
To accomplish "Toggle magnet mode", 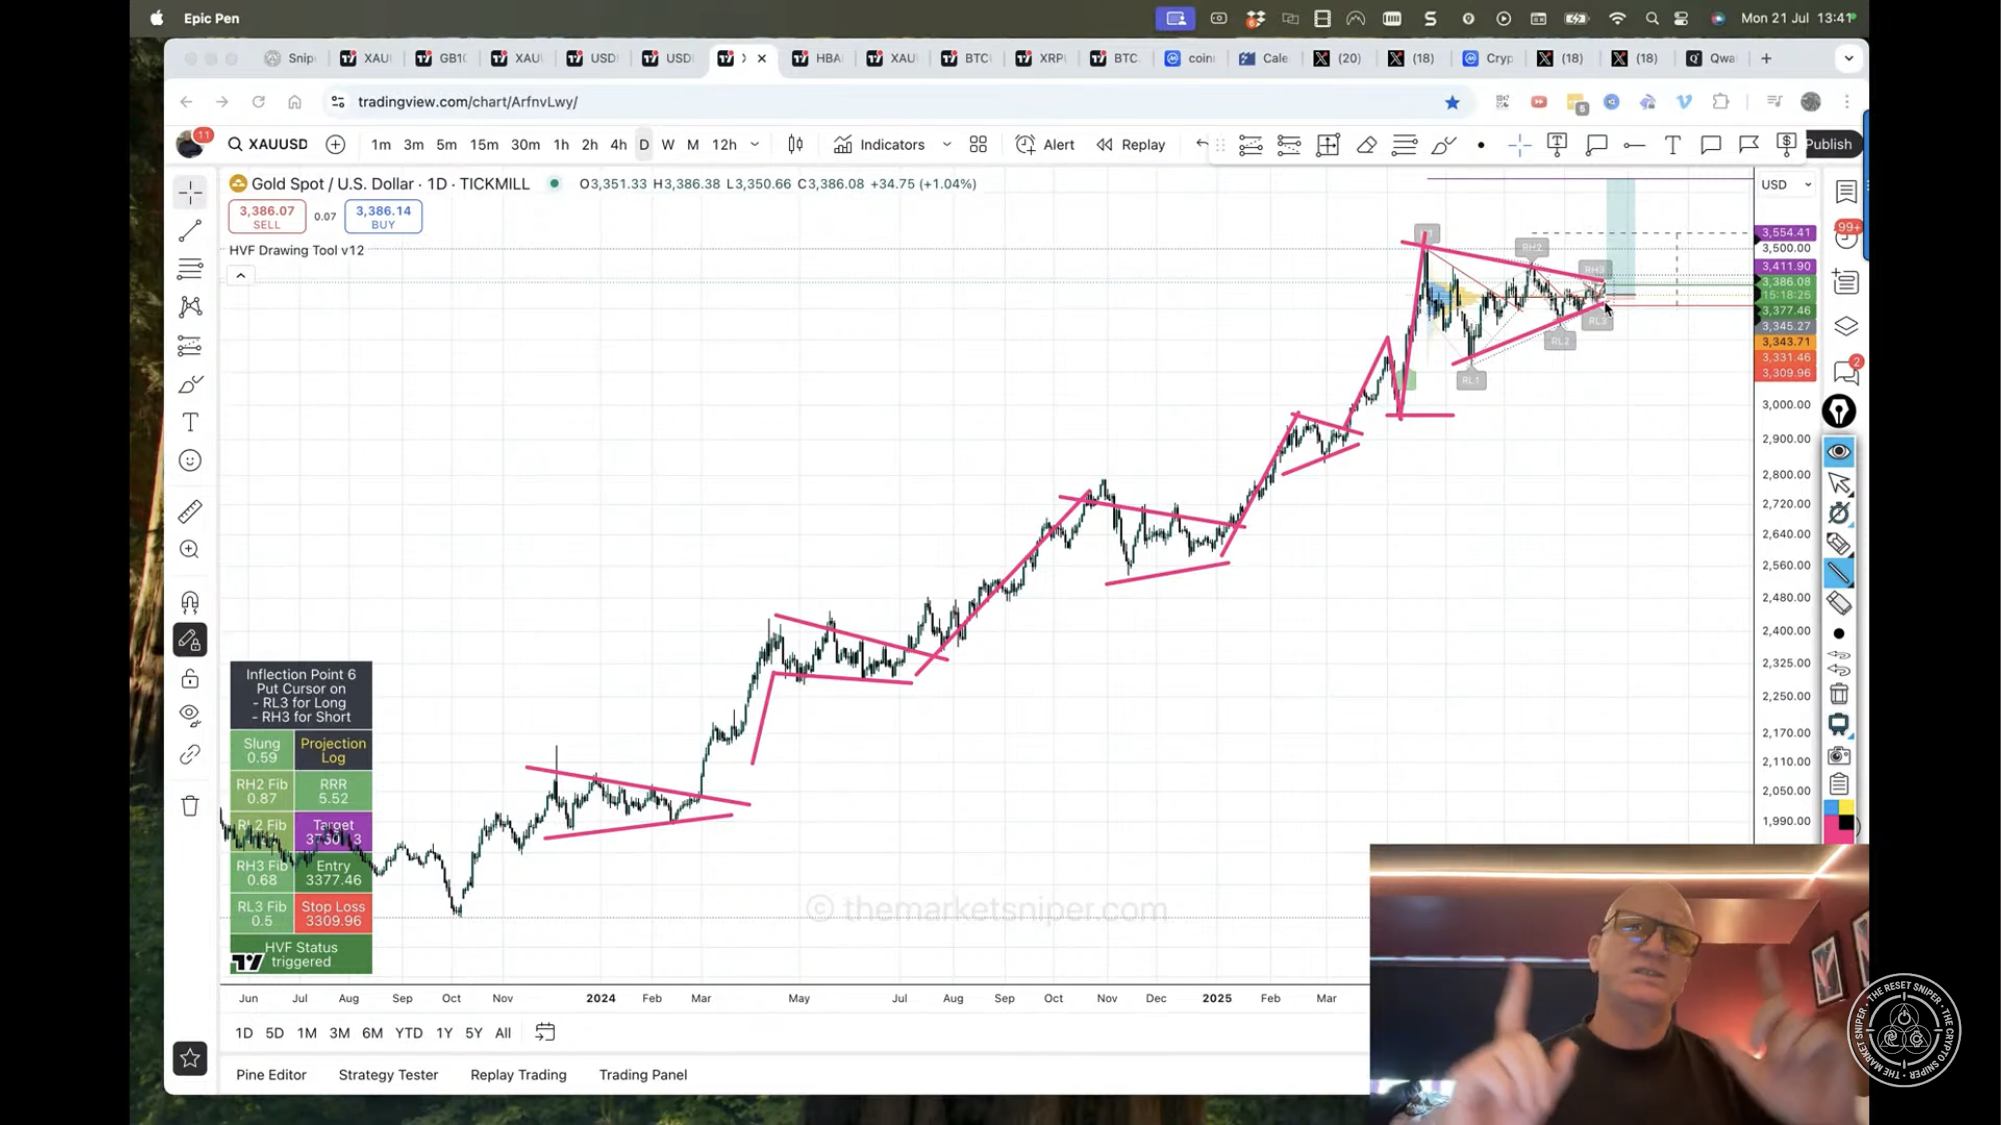I will pyautogui.click(x=190, y=602).
